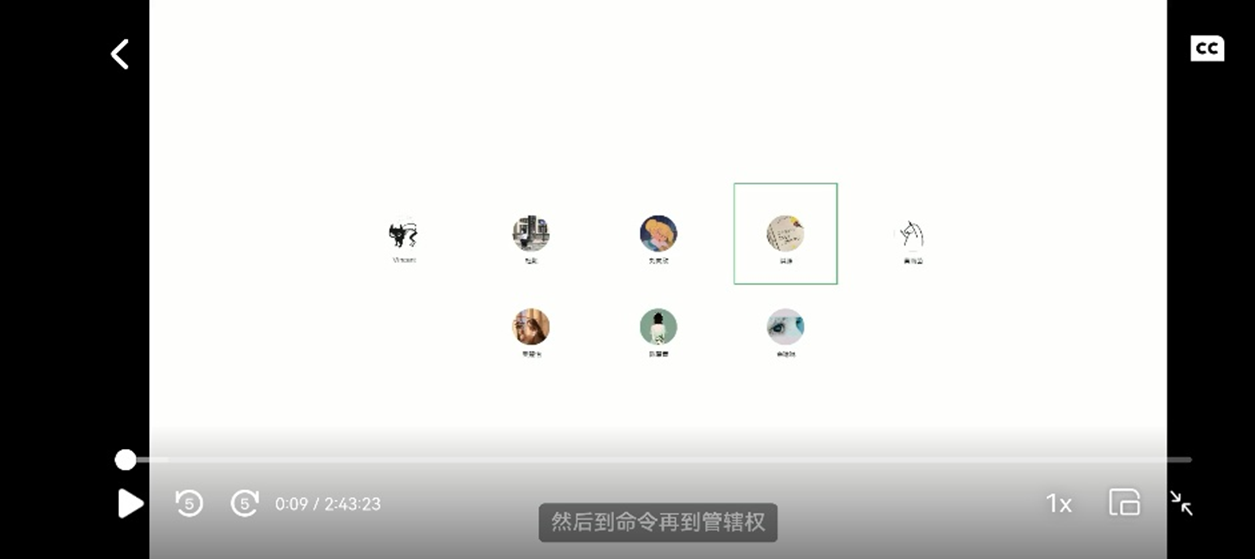
Task: Toggle closed captions with the CC button
Action: coord(1206,48)
